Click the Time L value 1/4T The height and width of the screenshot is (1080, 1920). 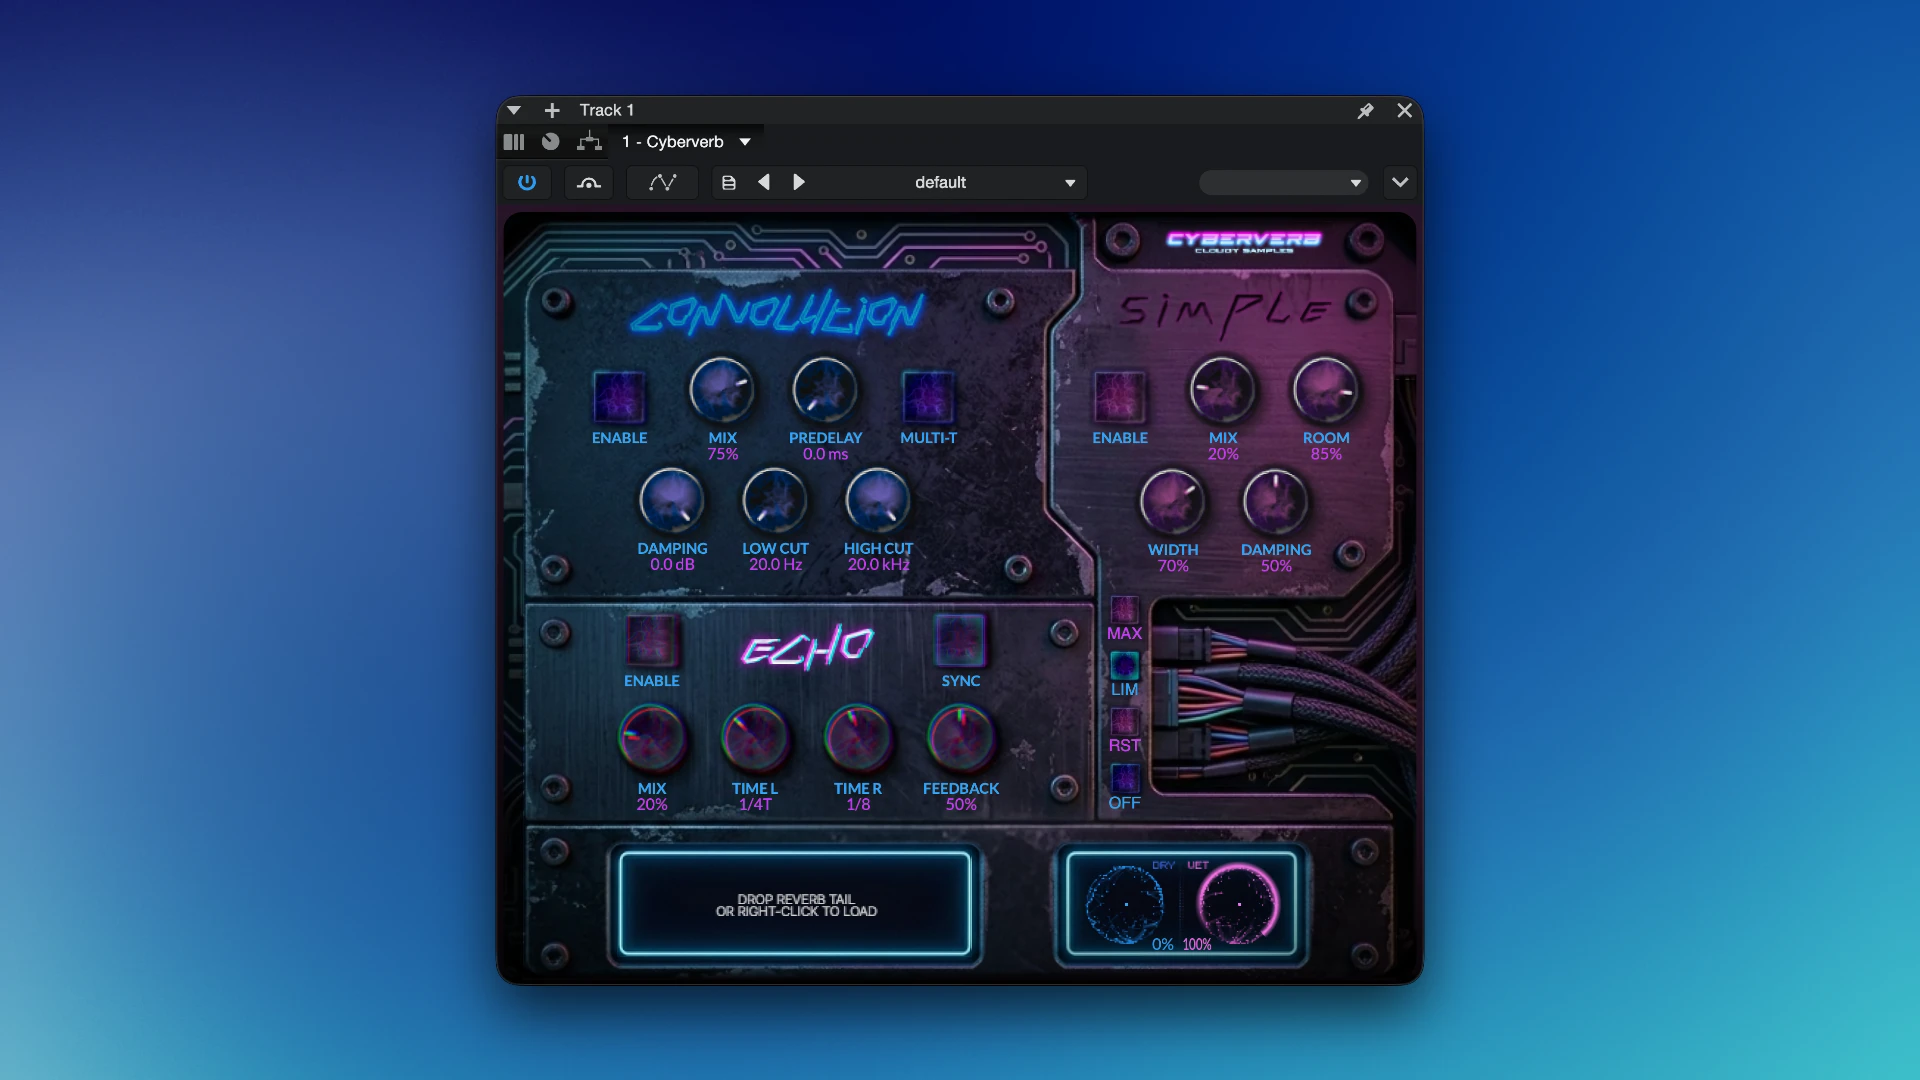(x=755, y=804)
